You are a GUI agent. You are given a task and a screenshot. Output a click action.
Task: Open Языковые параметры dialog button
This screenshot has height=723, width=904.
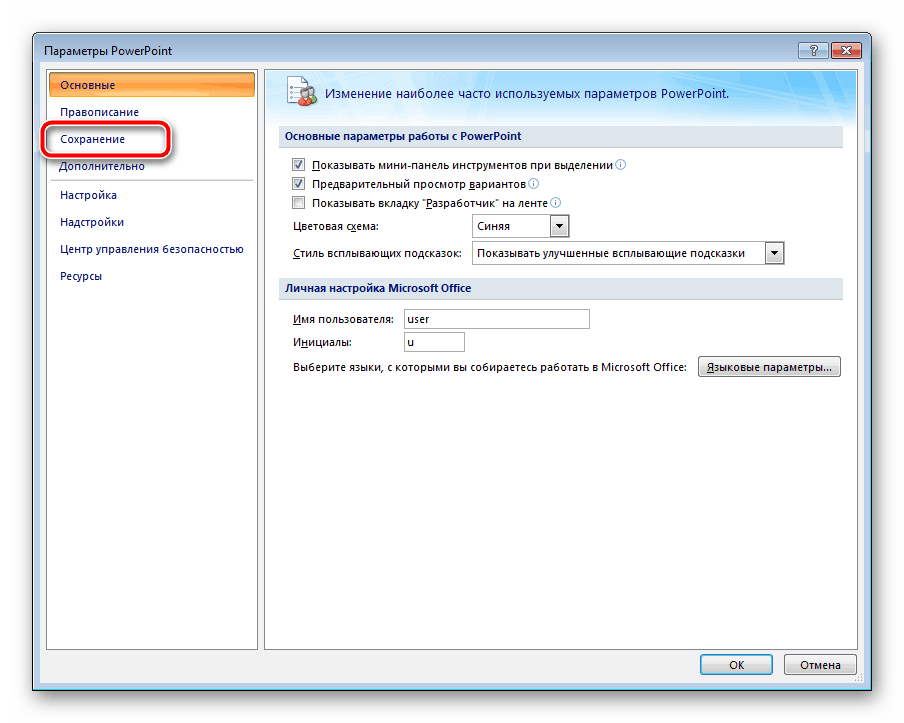(769, 368)
